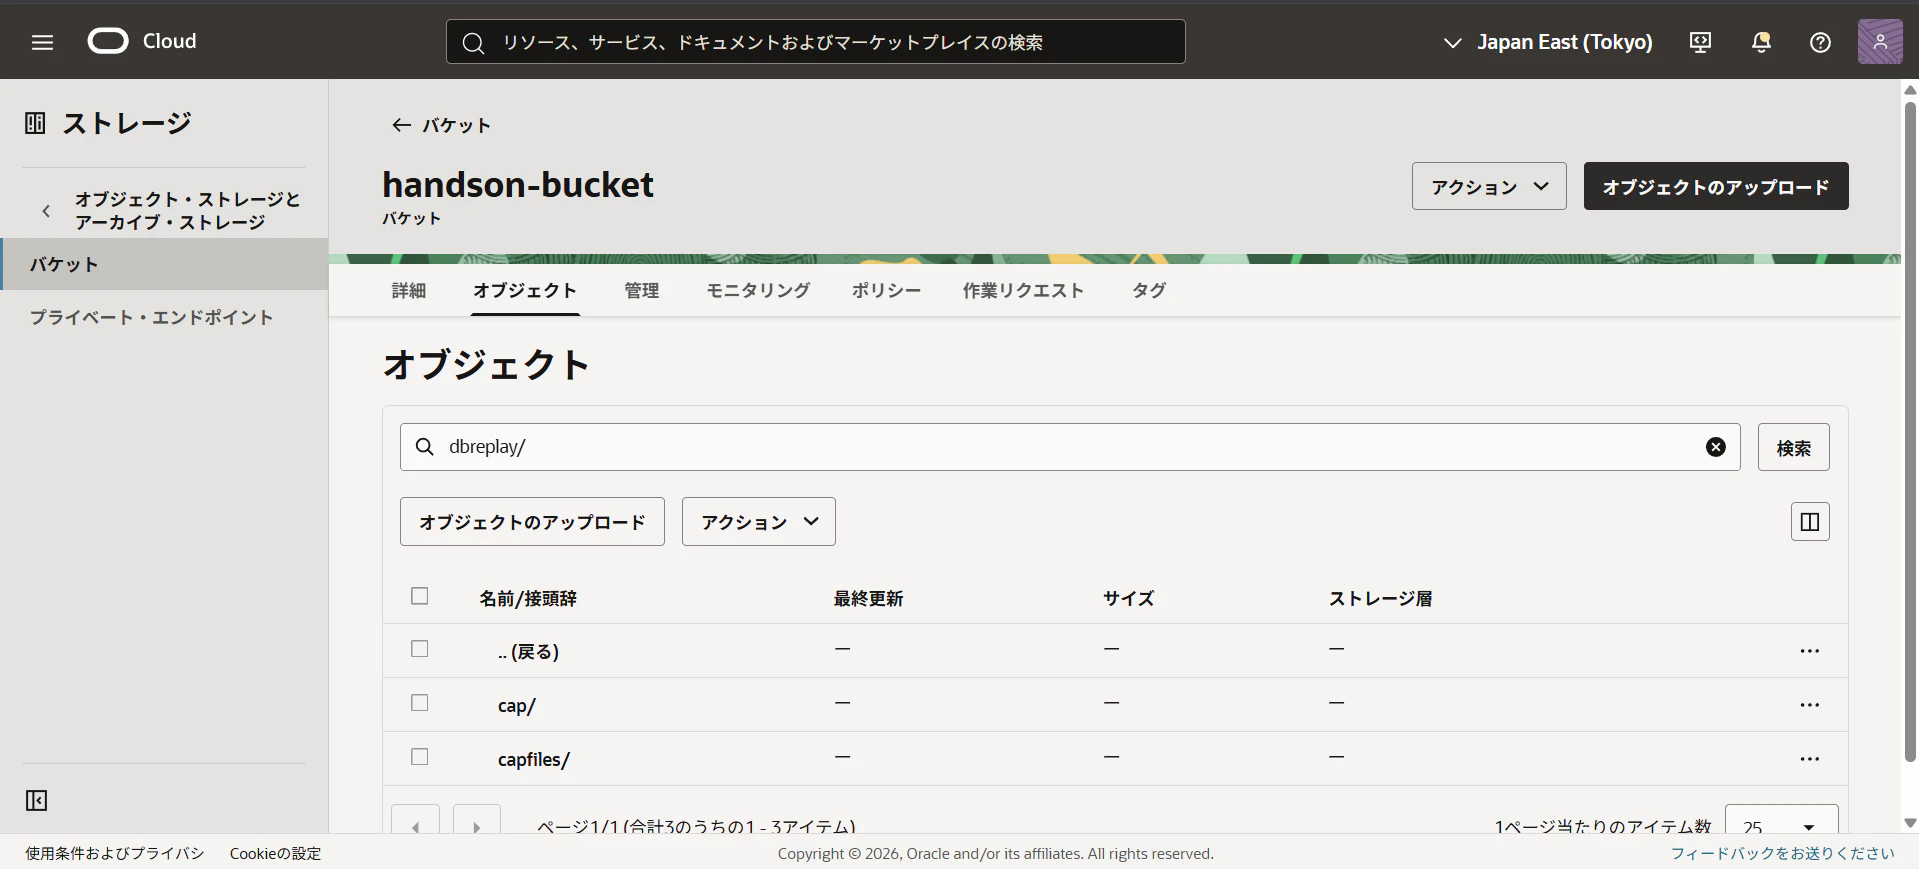Click into the dbreplay/ object prefix search field
The height and width of the screenshot is (869, 1919).
click(1070, 447)
